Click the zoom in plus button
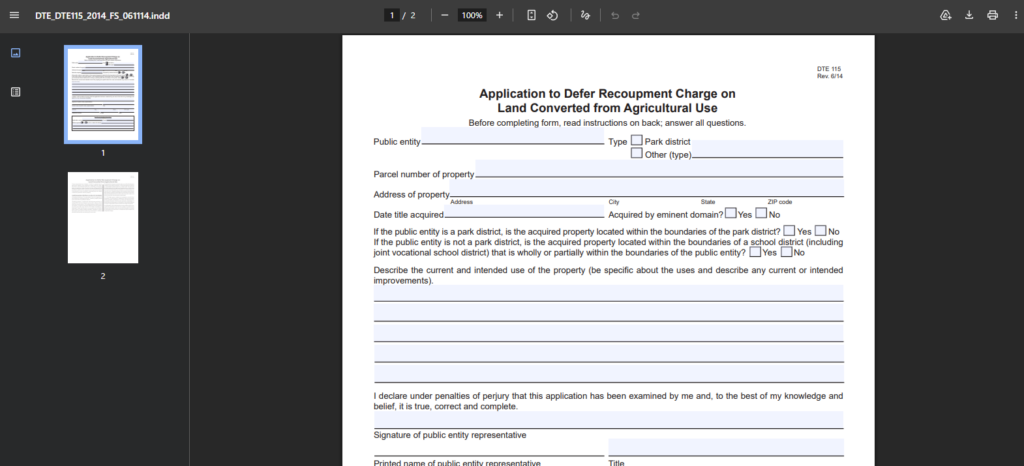The height and width of the screenshot is (466, 1024). 499,15
